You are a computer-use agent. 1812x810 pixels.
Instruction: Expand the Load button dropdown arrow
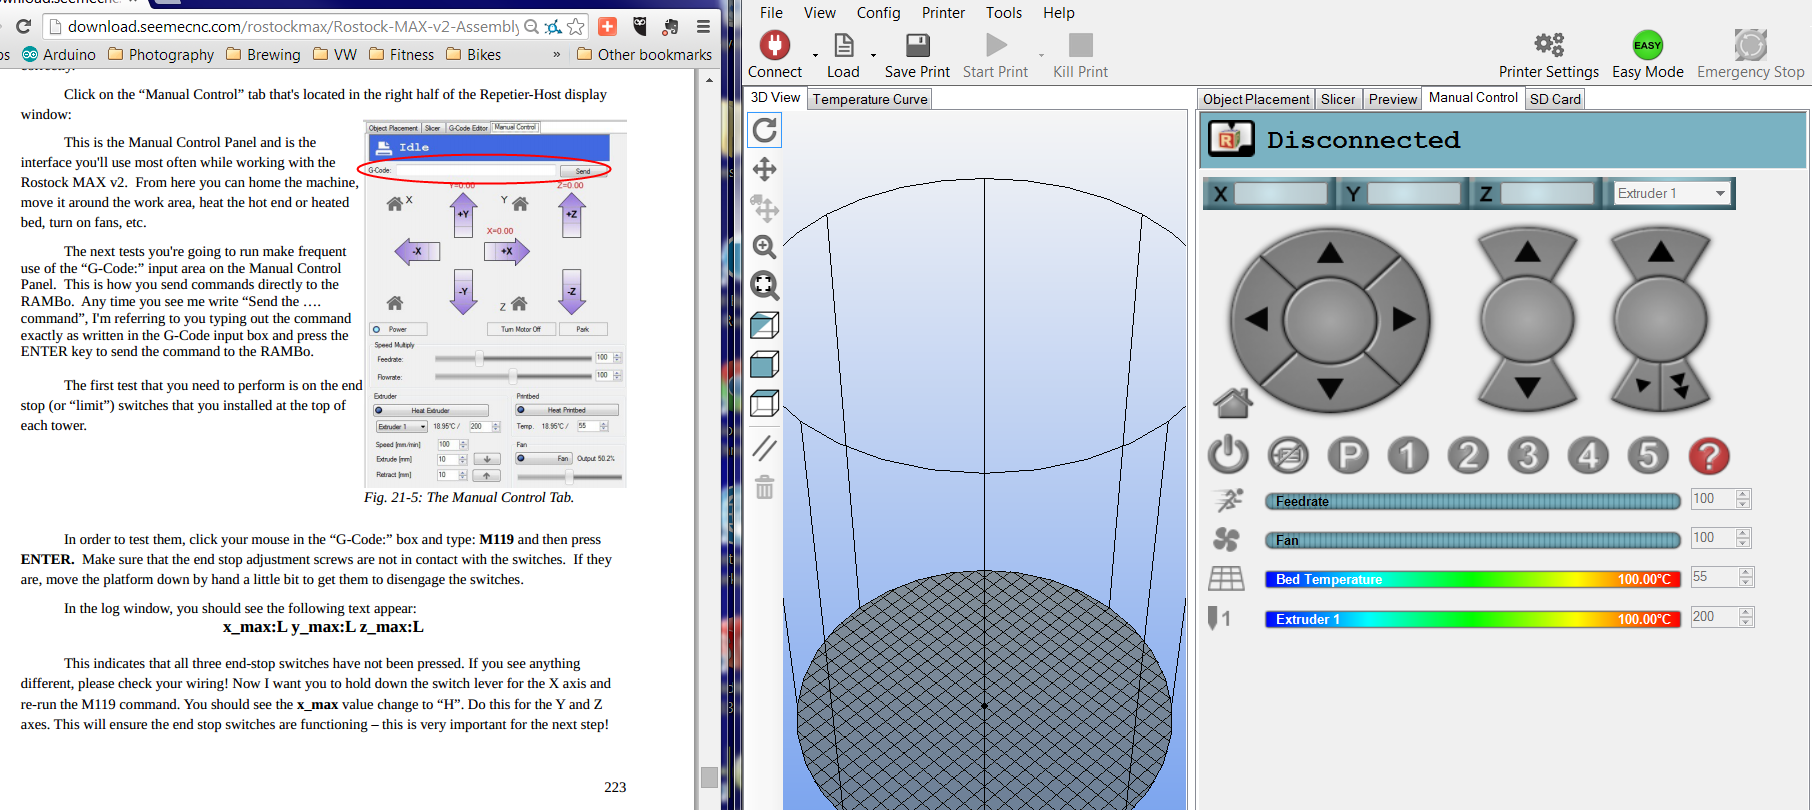point(873,56)
